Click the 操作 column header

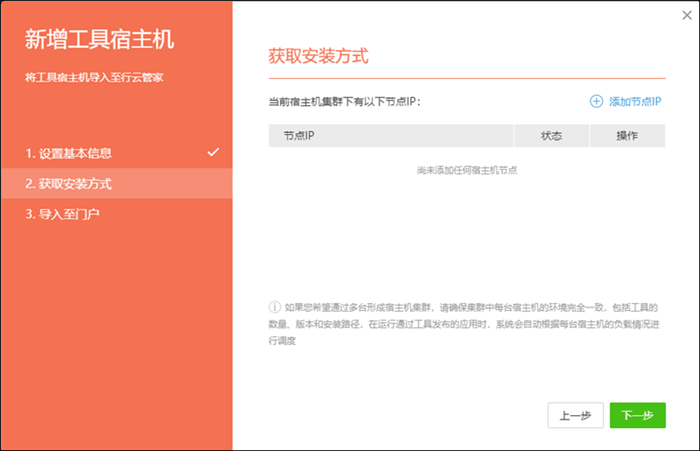627,135
